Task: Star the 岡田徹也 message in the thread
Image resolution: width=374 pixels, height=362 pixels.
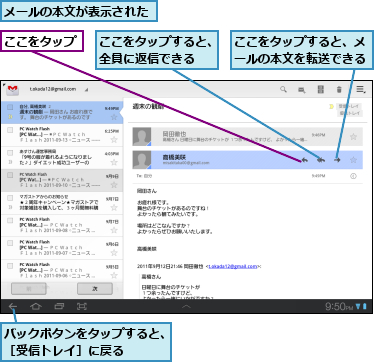Action: [x=353, y=137]
